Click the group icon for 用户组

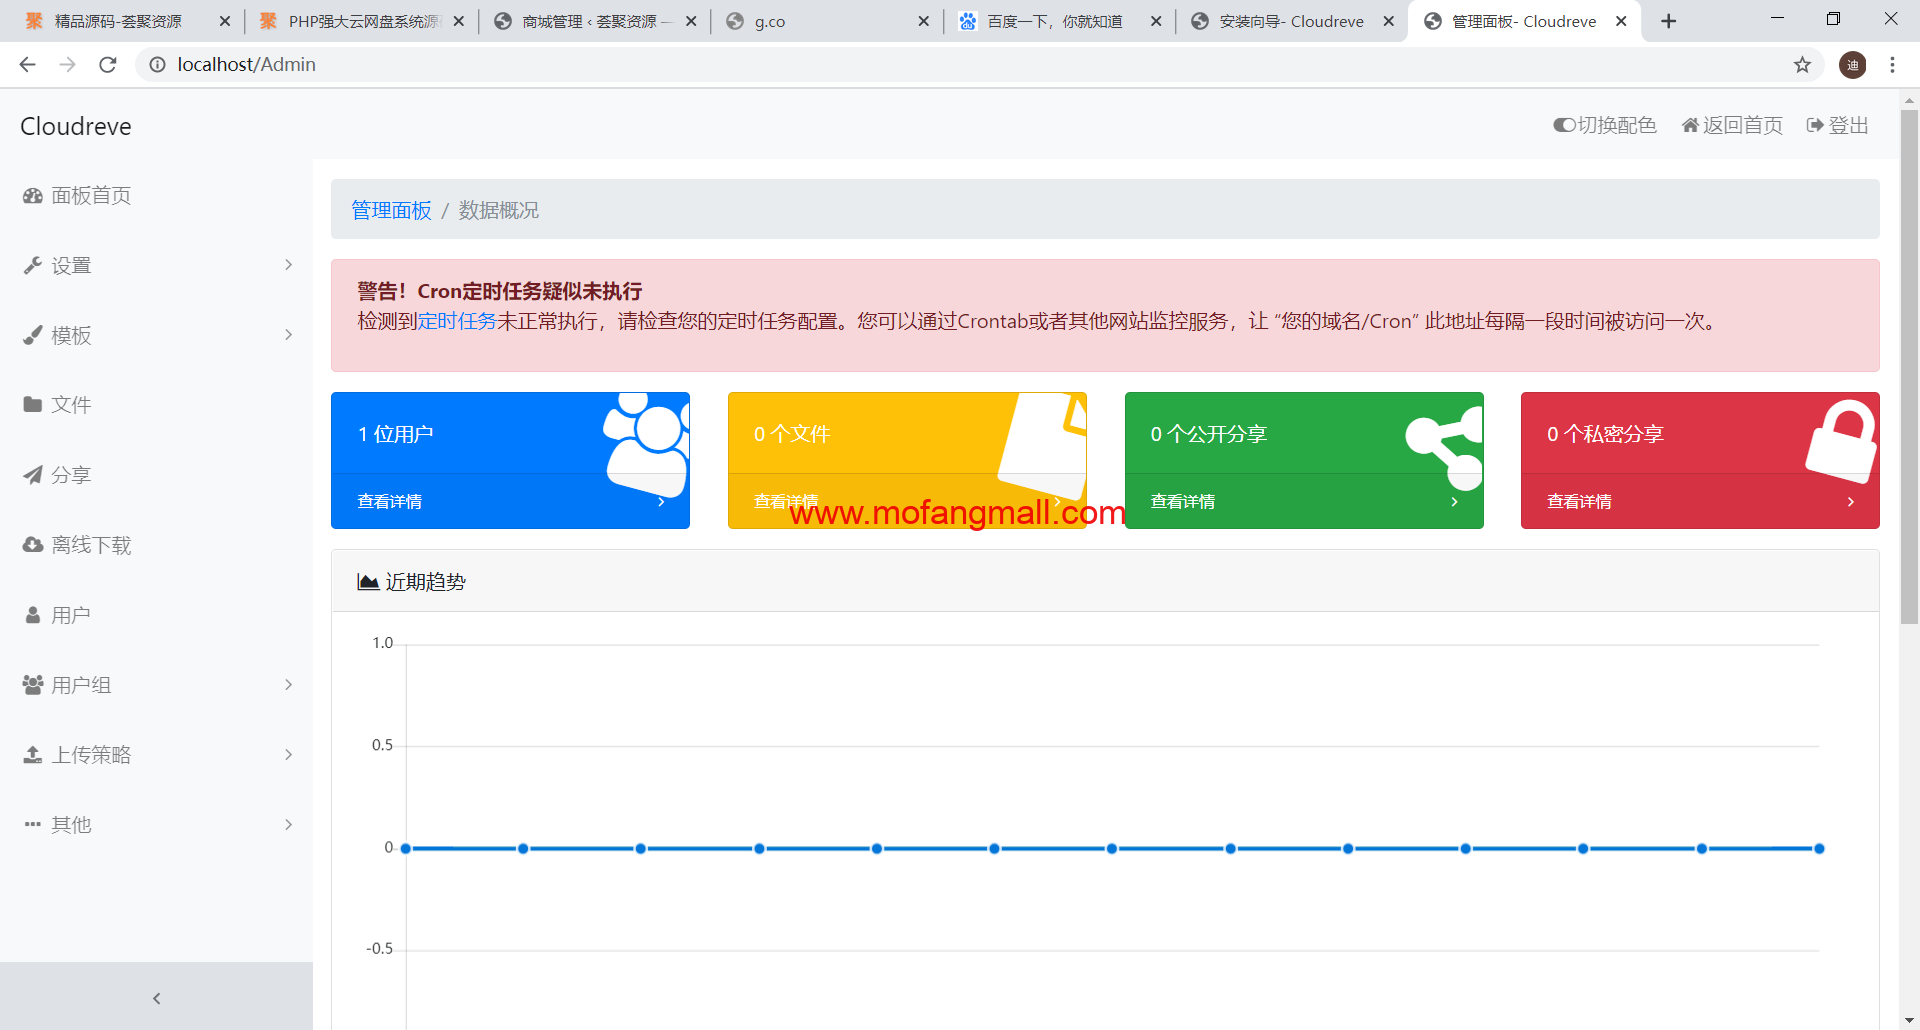point(33,685)
